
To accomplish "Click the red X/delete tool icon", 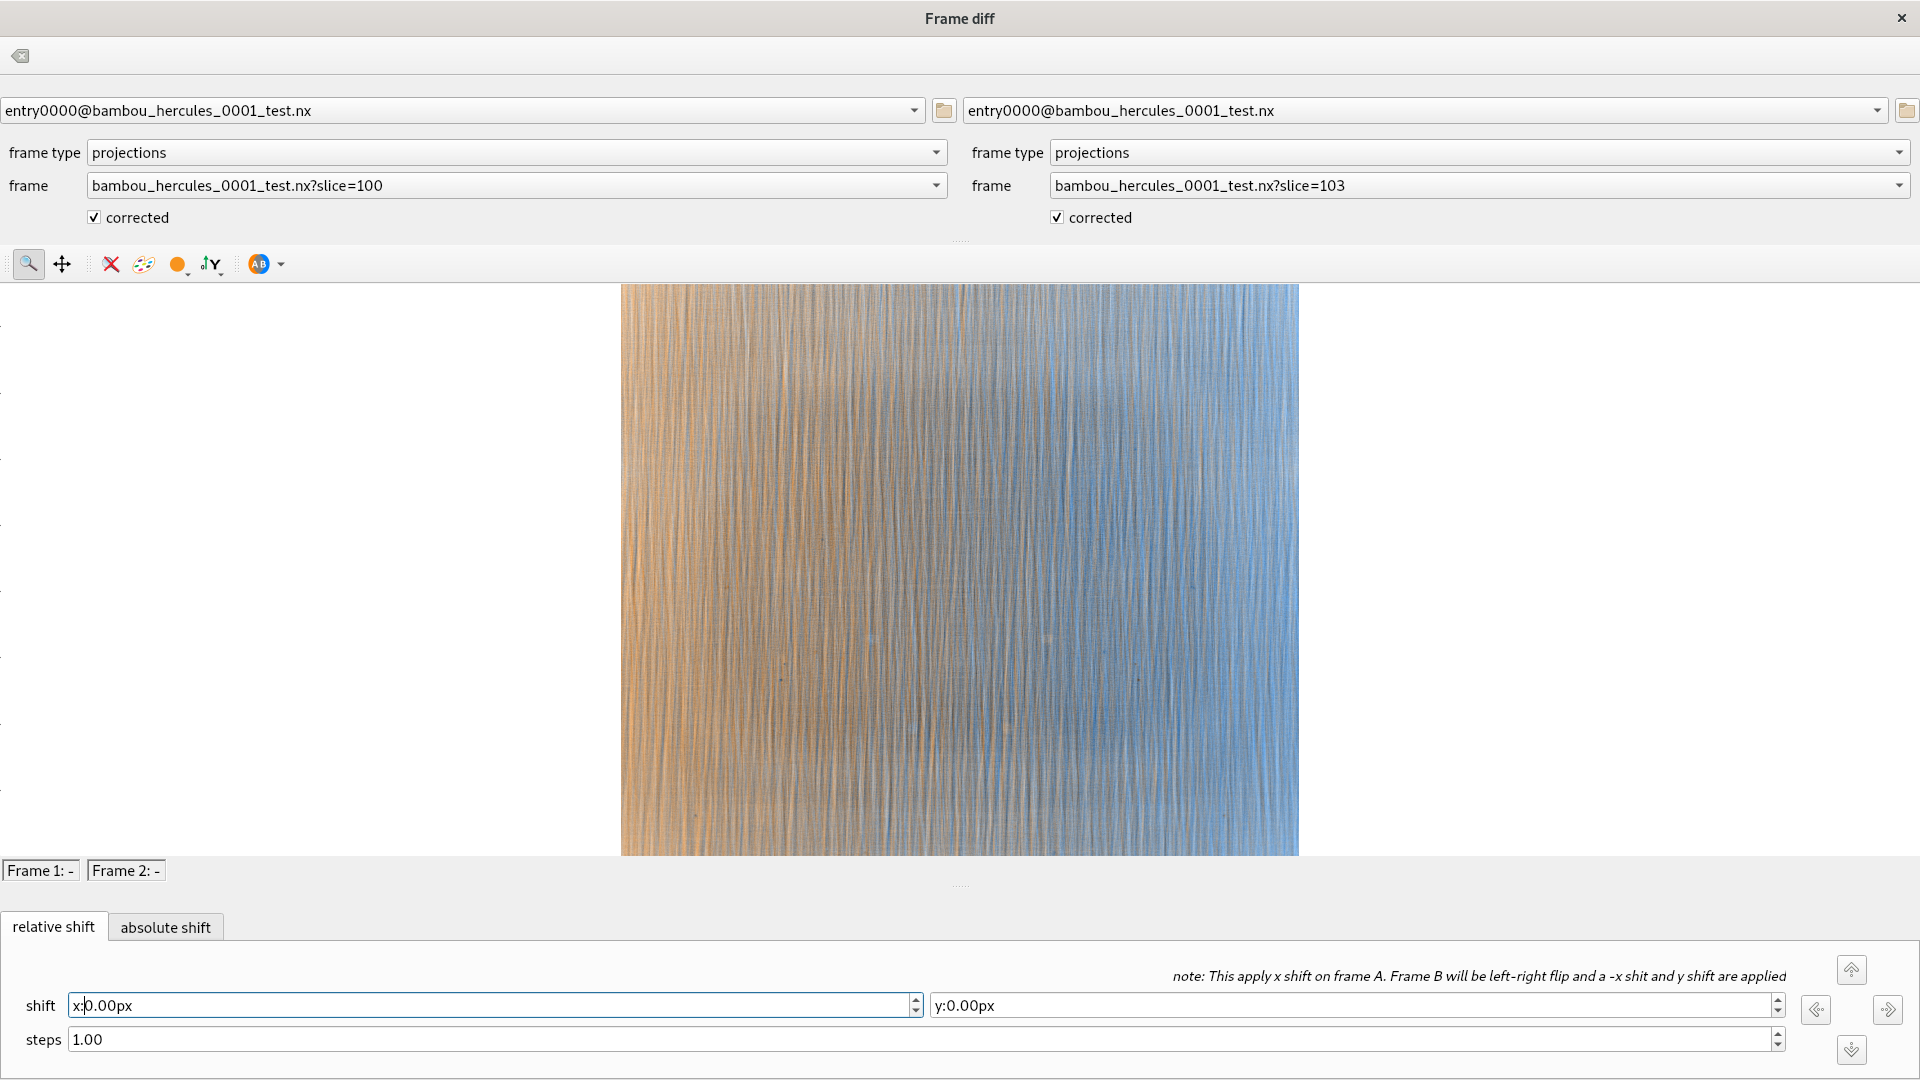I will (x=111, y=264).
